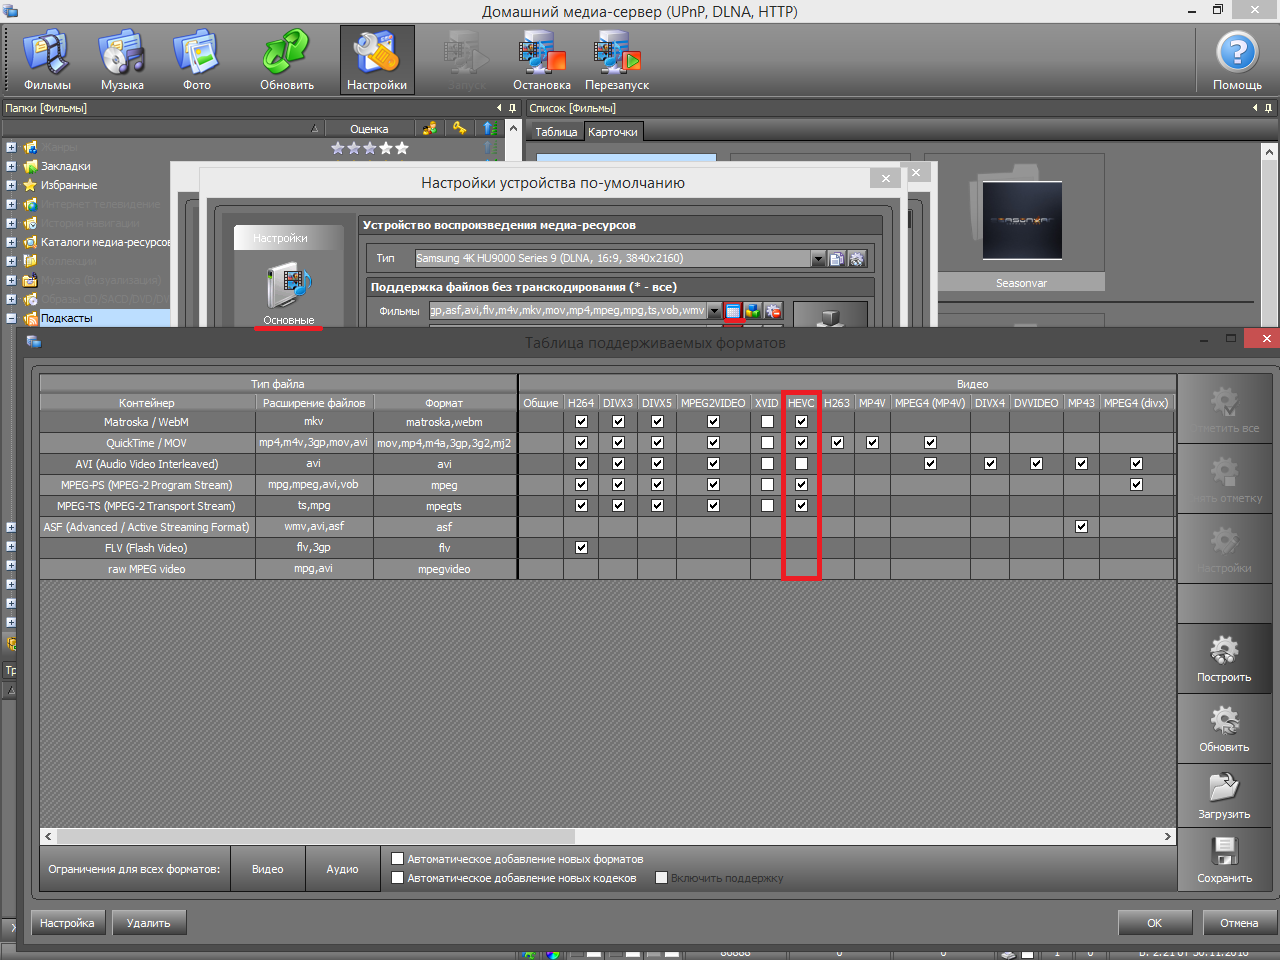Toggle XVID checkbox in Matroska / WebM row

point(767,422)
